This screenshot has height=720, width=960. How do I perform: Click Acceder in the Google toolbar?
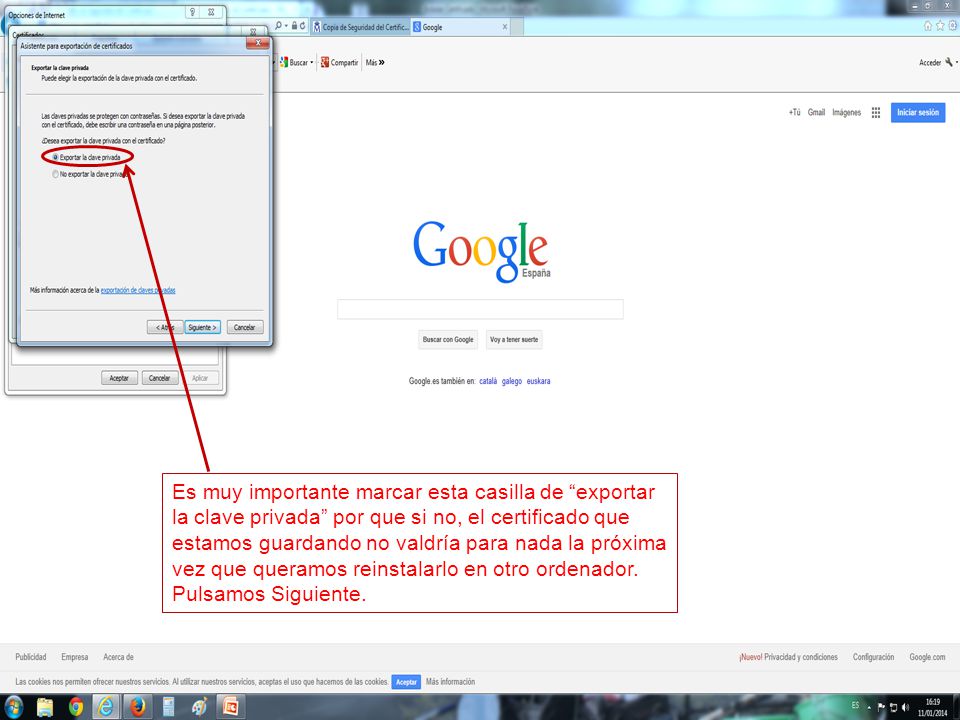930,62
